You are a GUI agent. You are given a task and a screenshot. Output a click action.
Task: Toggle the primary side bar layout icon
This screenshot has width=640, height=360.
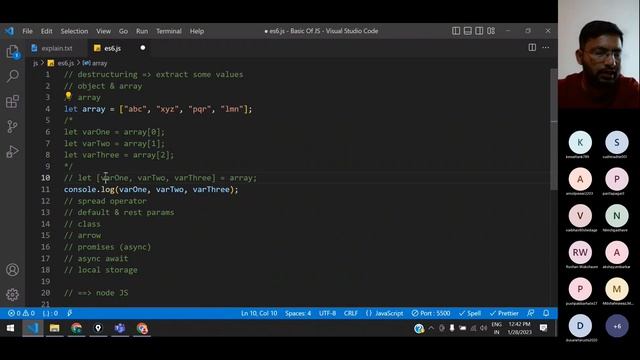[x=456, y=31]
